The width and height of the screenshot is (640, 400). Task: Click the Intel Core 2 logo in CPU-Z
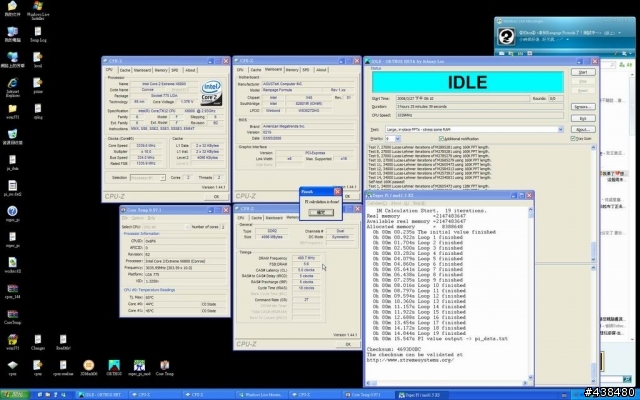coord(211,92)
